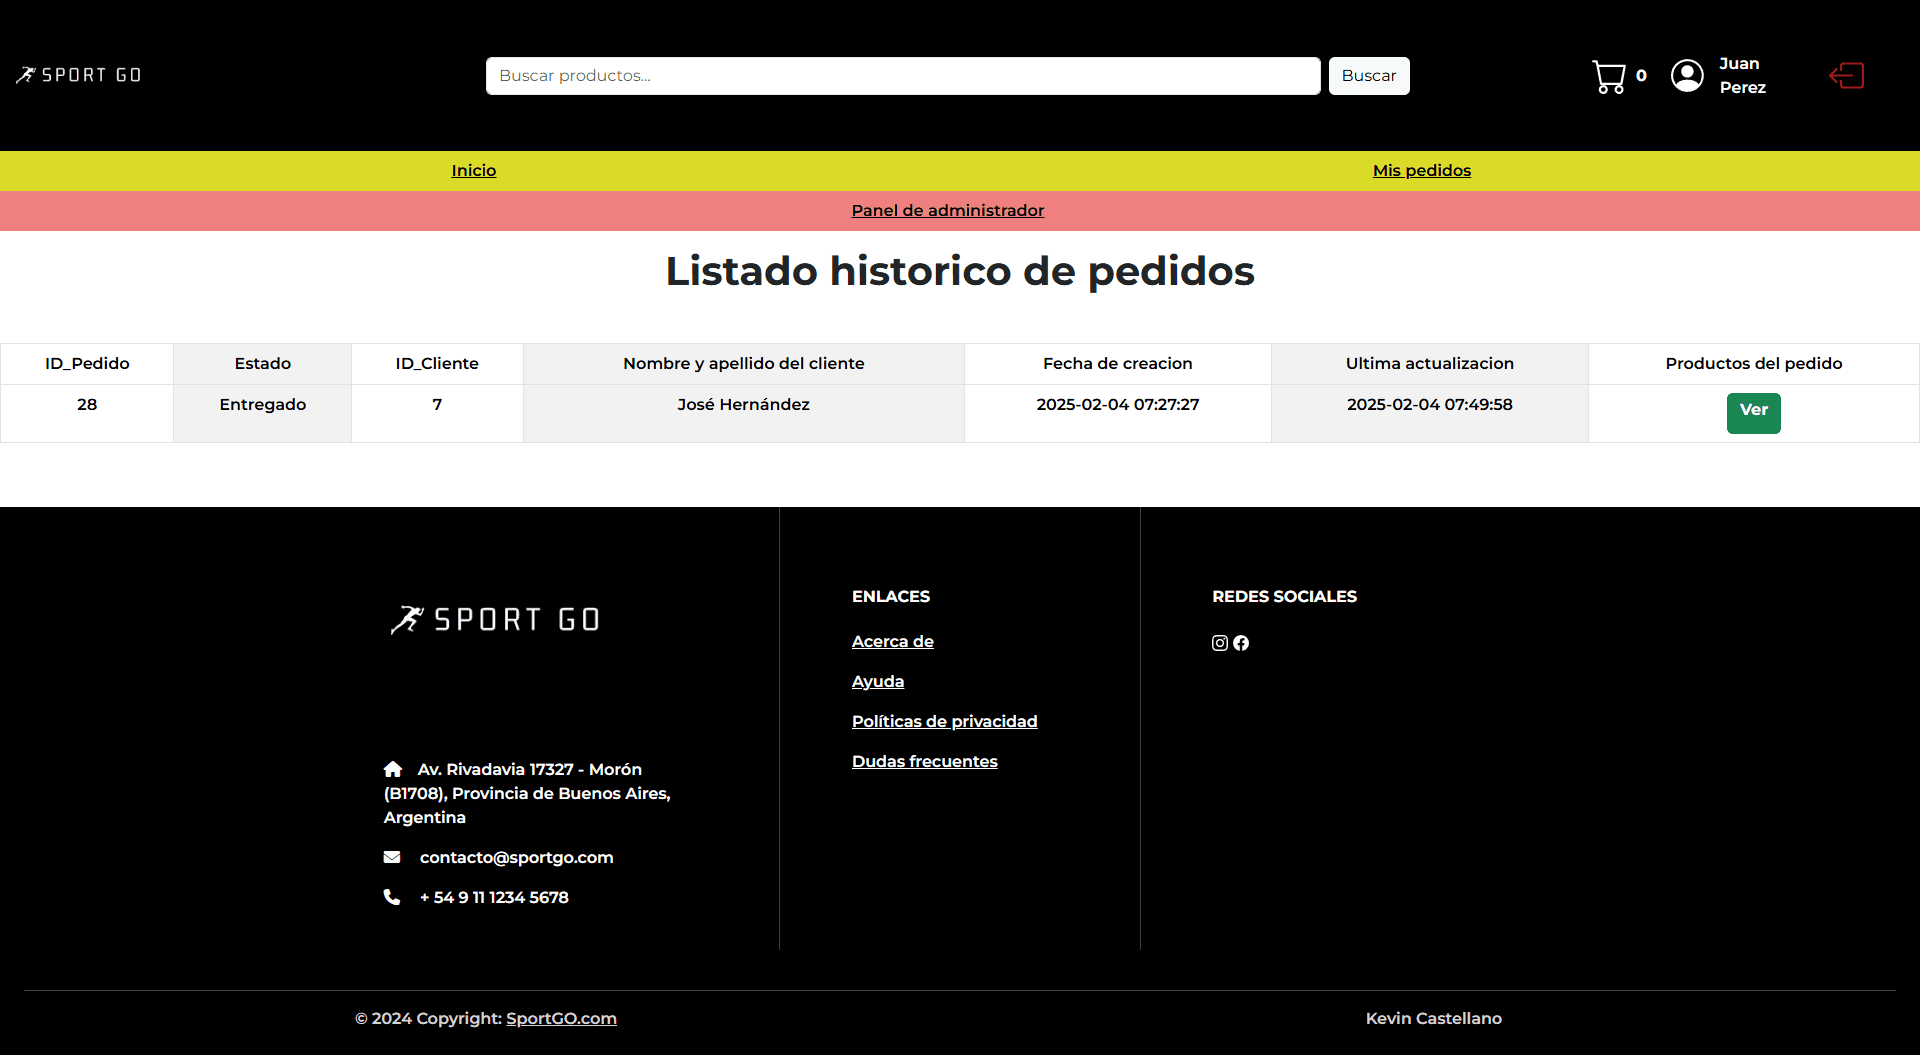Click the home address icon in footer
Image resolution: width=1920 pixels, height=1055 pixels.
coord(393,769)
